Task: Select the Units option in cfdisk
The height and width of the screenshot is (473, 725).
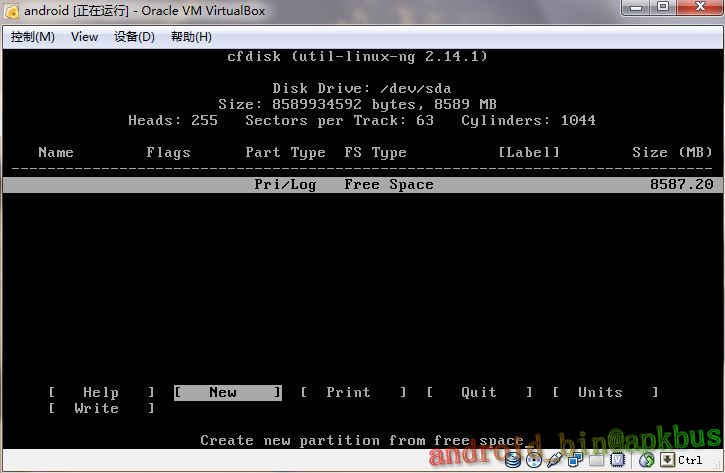Action: pyautogui.click(x=605, y=393)
